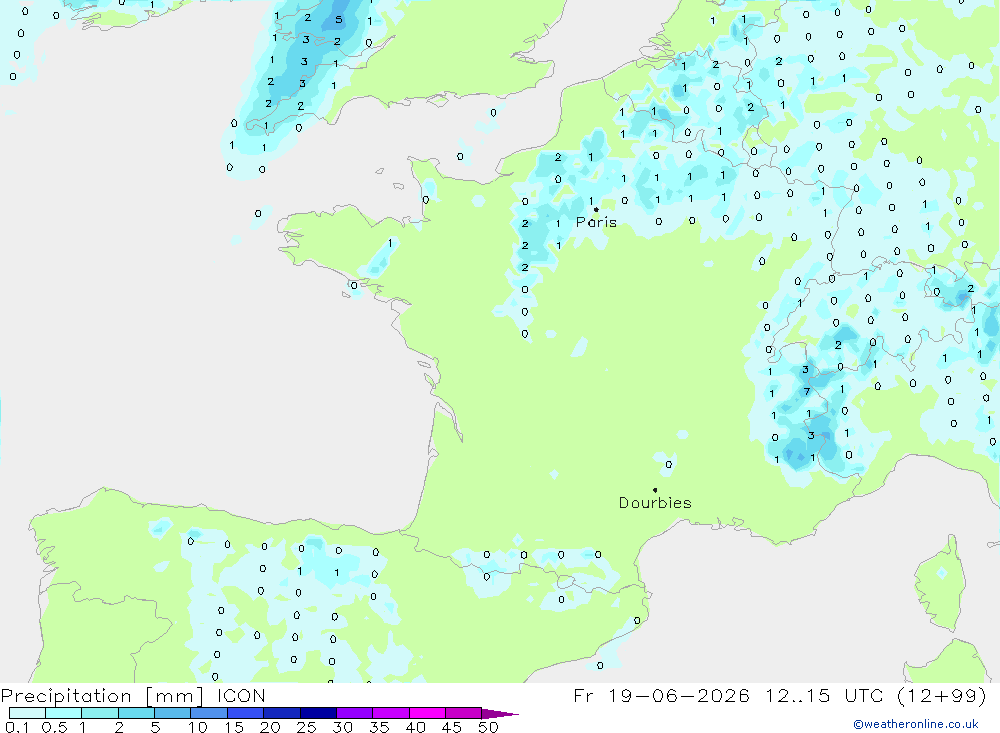Pick the 0.1–0.5 mm legend color swatch
The width and height of the screenshot is (1000, 733).
click(x=27, y=713)
